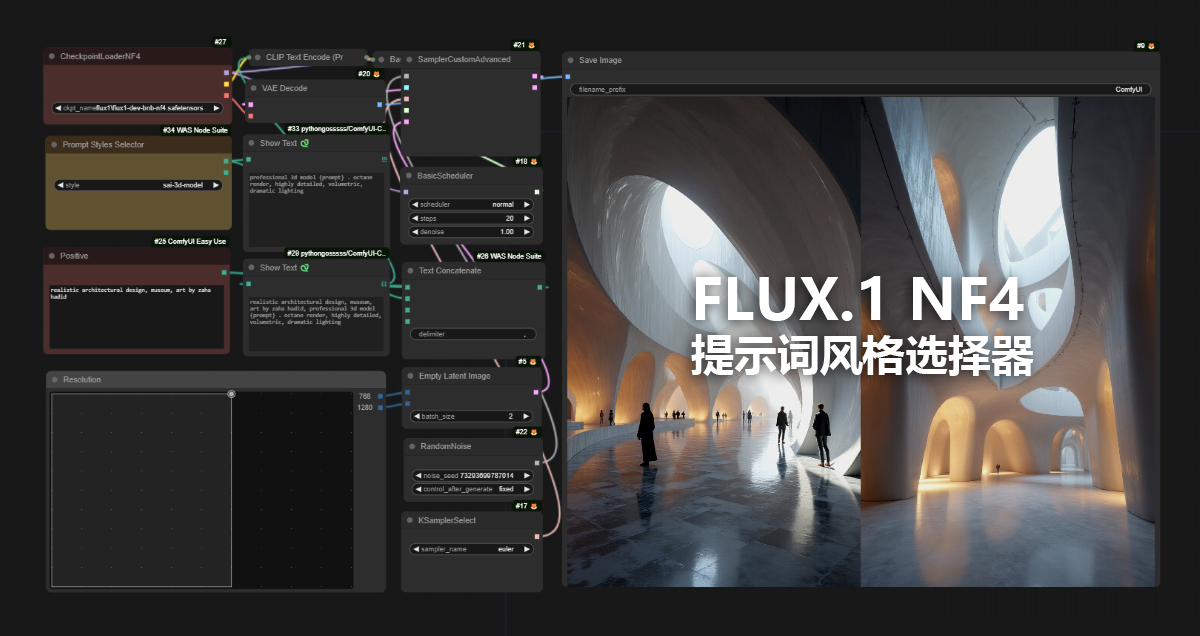Click right arrow of control_after_generate

[527, 489]
